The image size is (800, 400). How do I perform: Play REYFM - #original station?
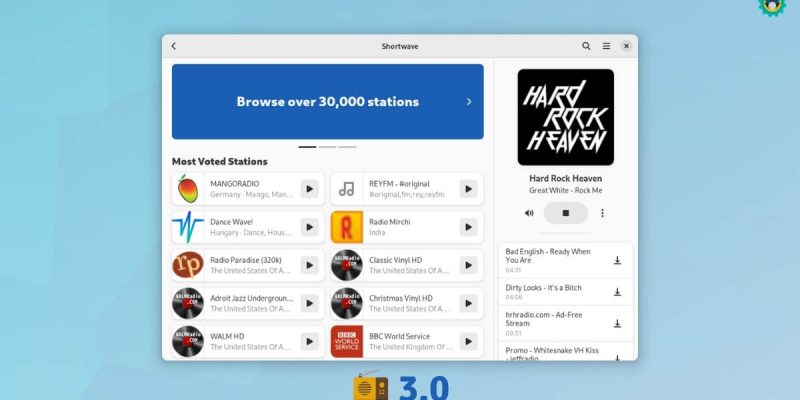468,189
